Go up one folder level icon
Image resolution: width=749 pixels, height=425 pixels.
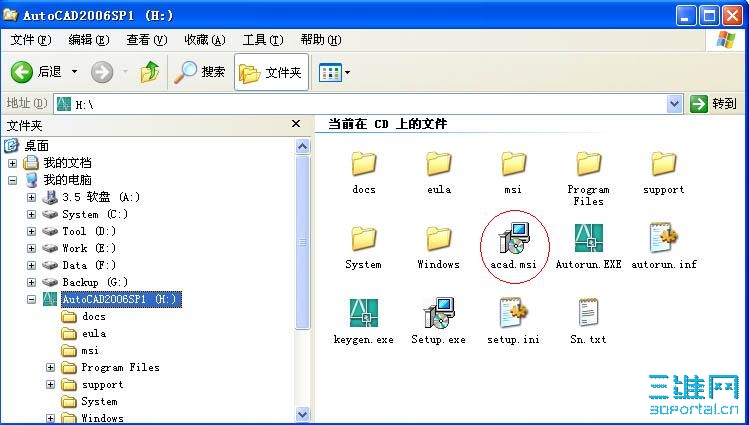click(x=150, y=72)
